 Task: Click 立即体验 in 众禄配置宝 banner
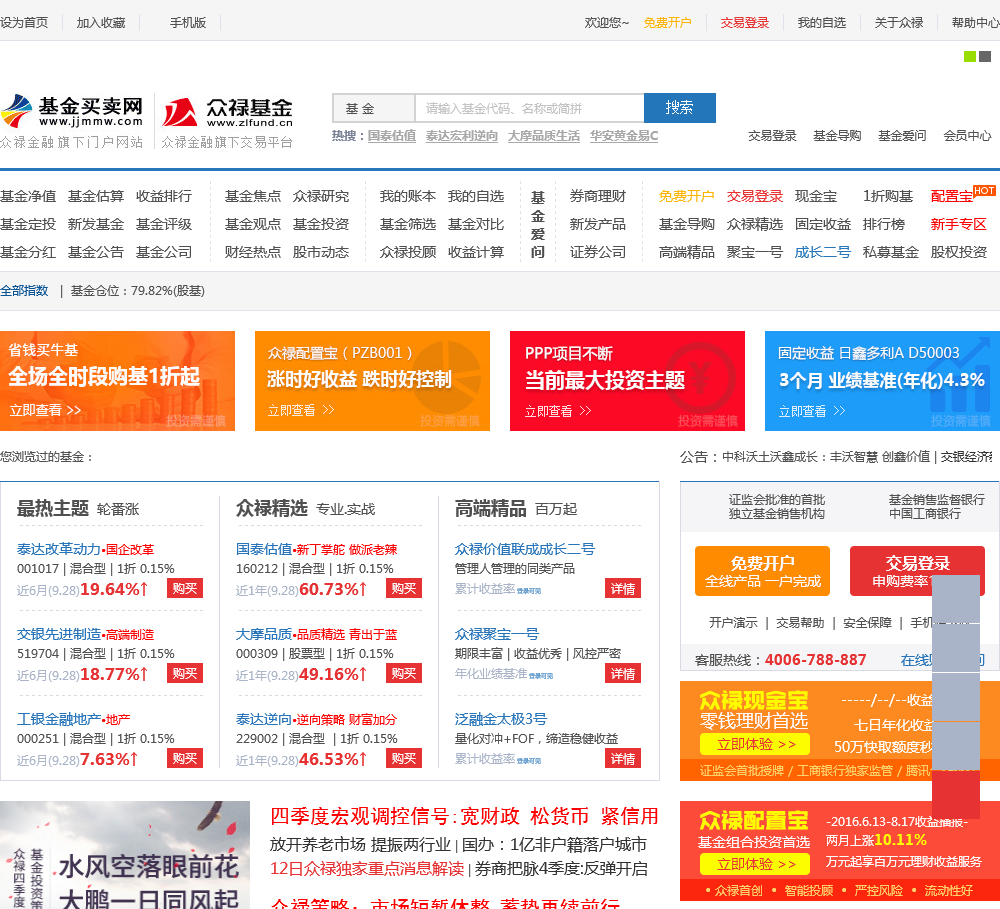pos(755,865)
